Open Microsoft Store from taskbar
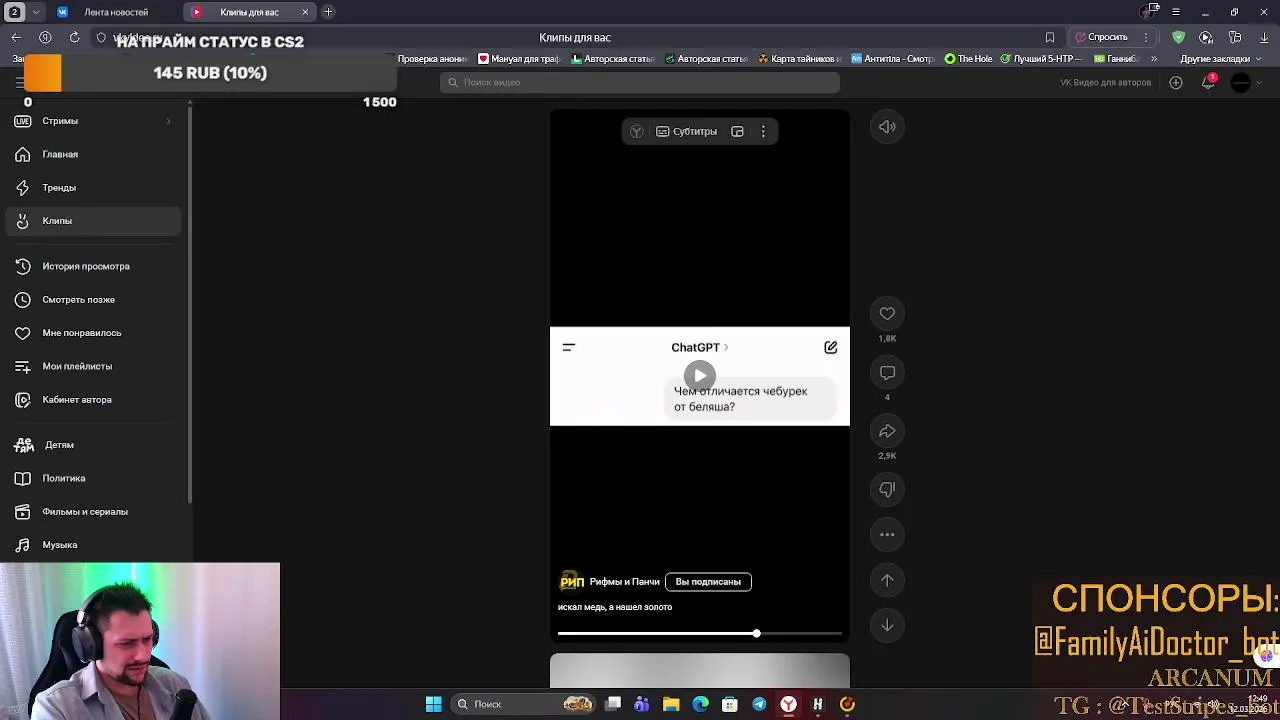The width and height of the screenshot is (1280, 720). (730, 704)
